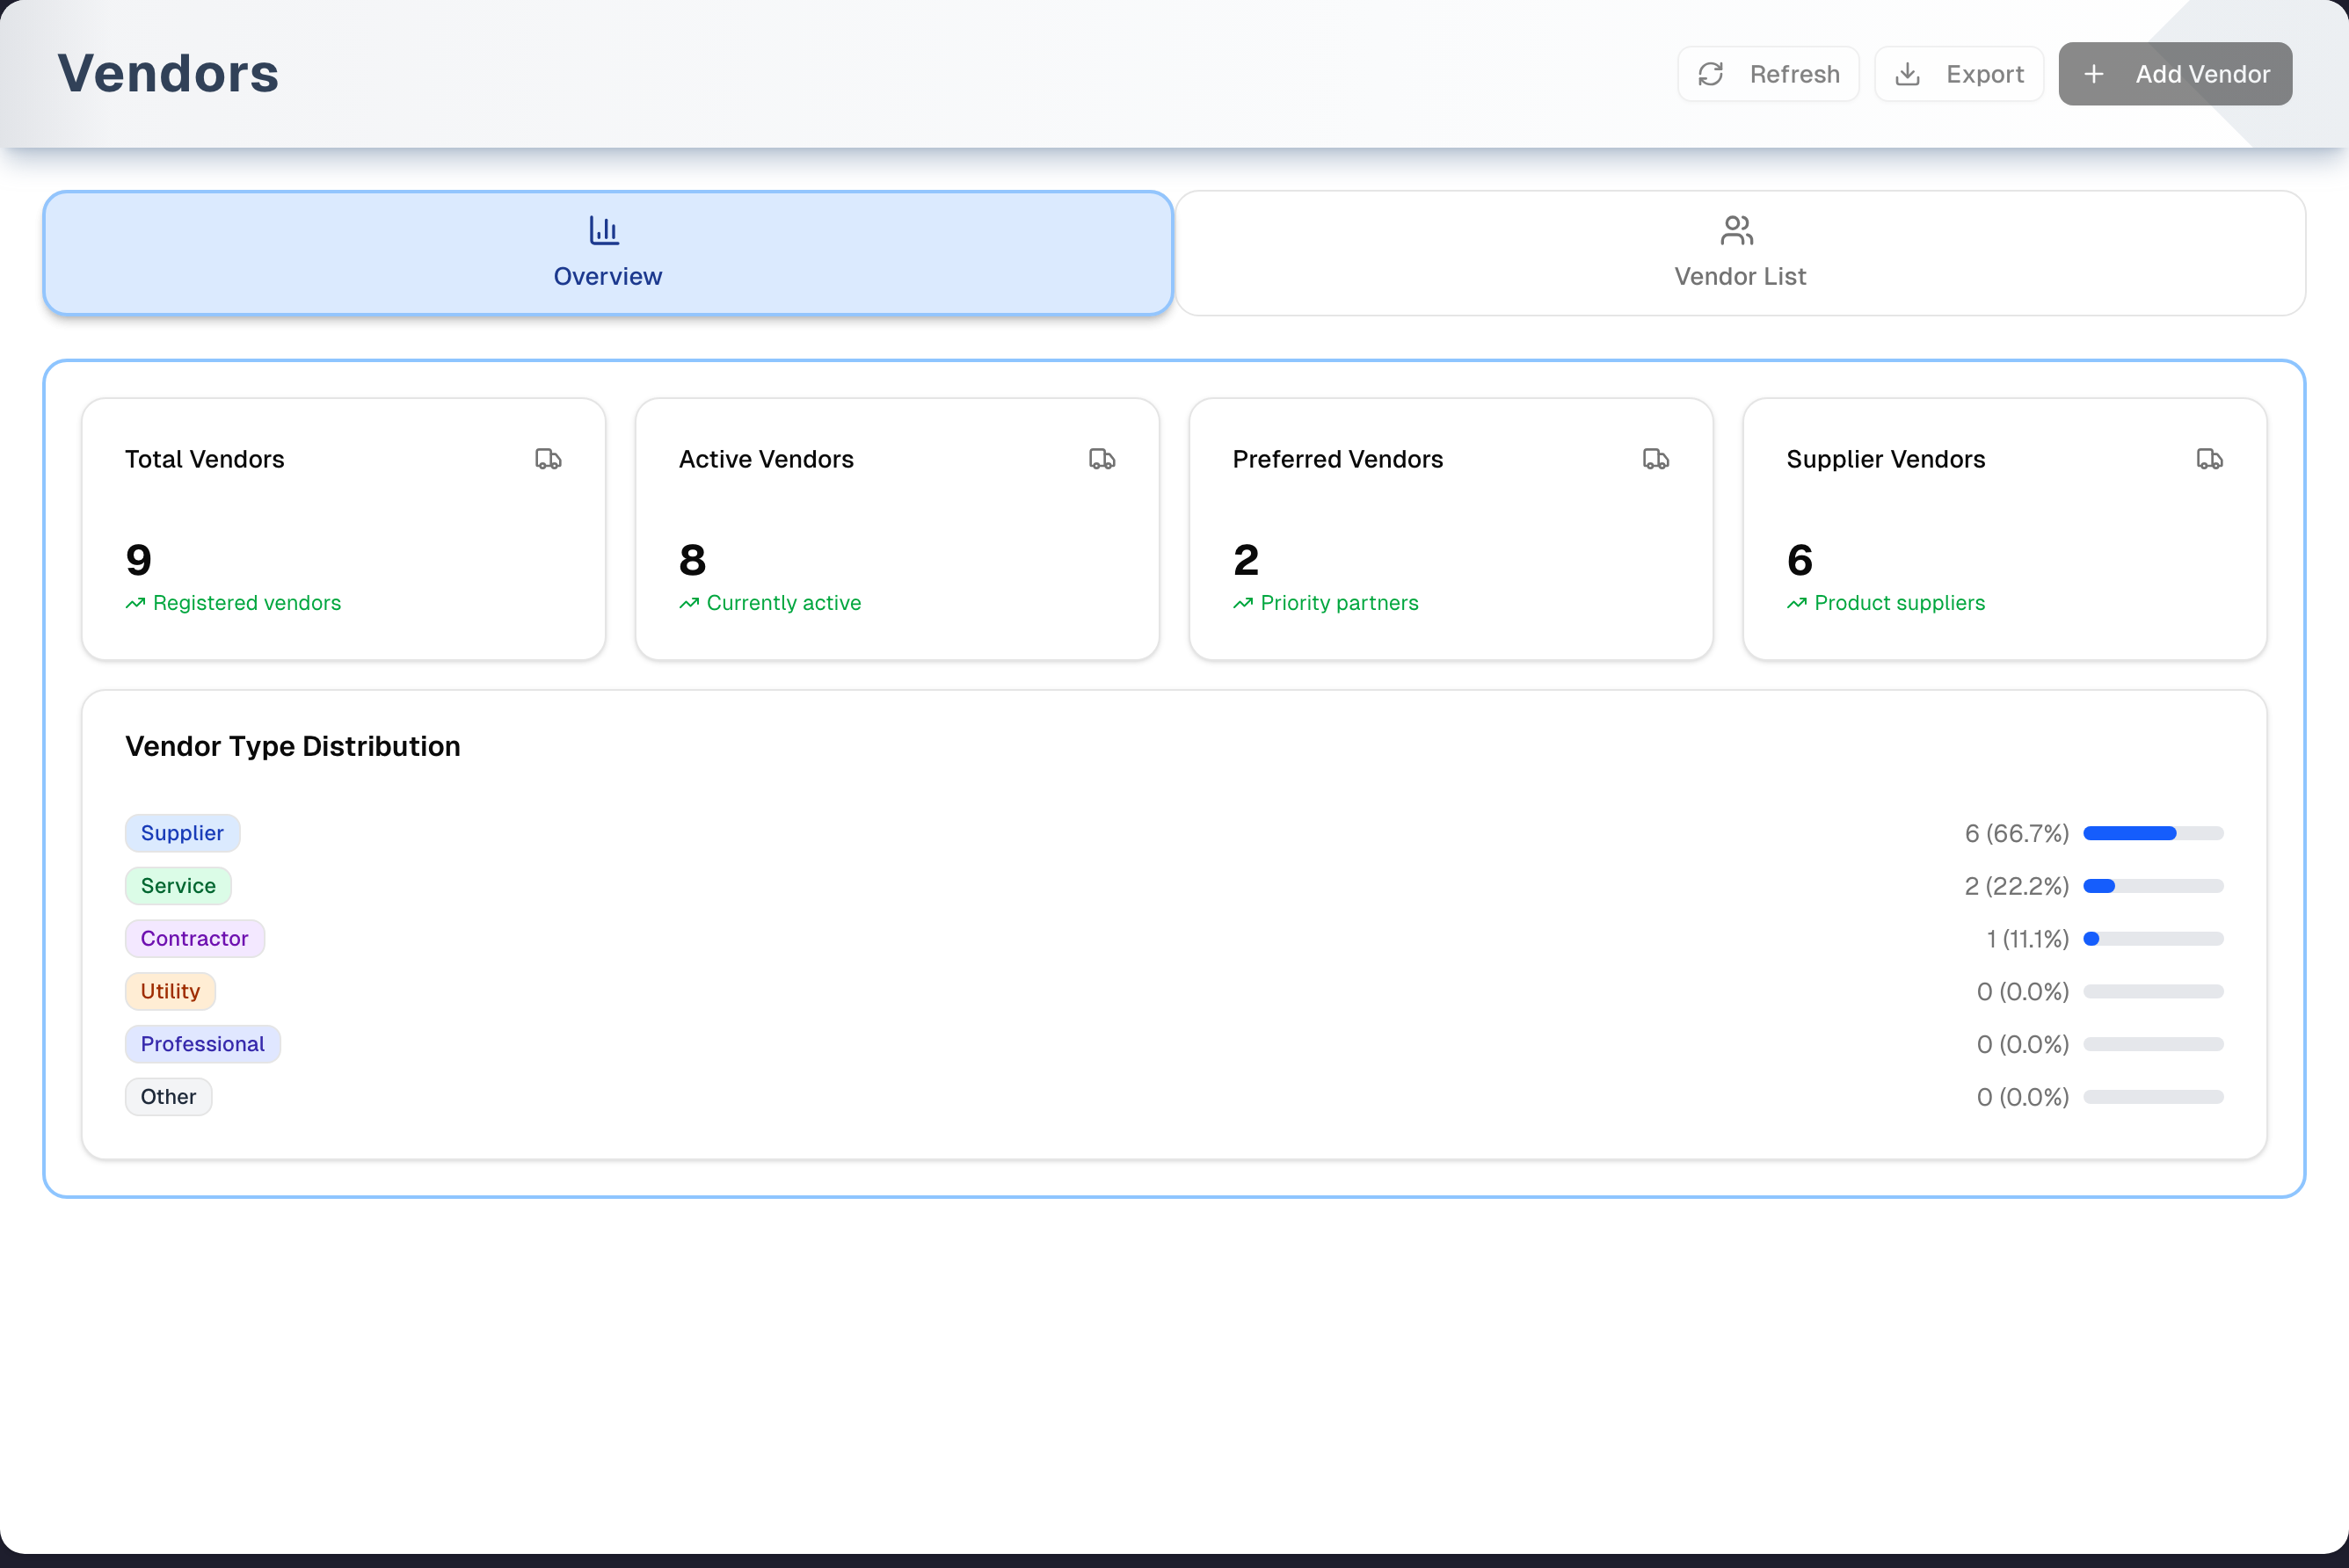Click the Add Vendor button
This screenshot has height=1568, width=2349.
[x=2175, y=74]
